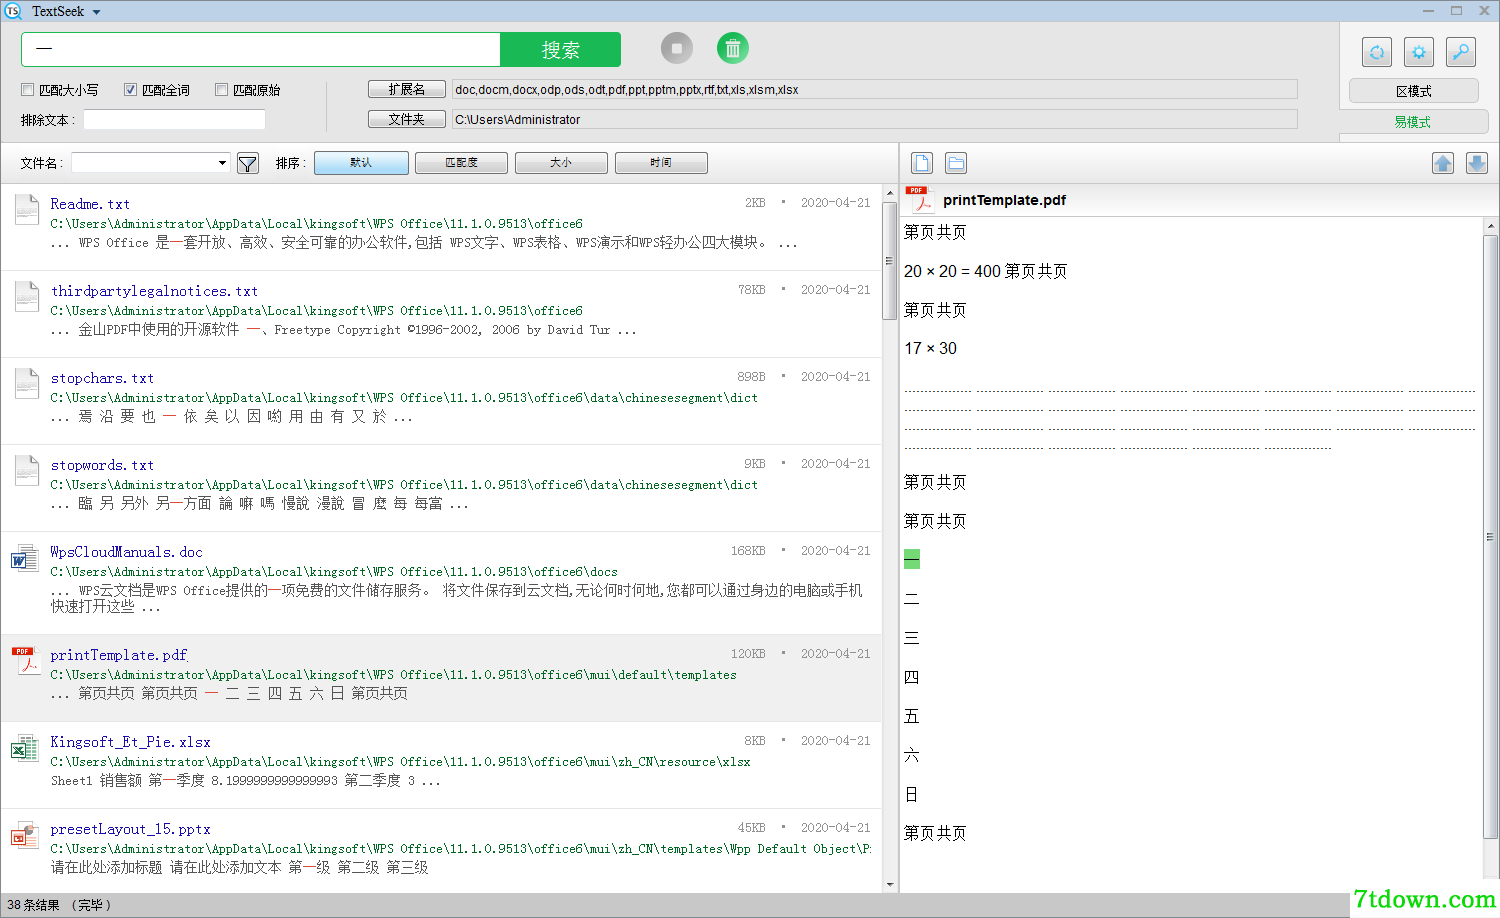
Task: Enable the 匹配大小写 checkbox
Action: [28, 90]
